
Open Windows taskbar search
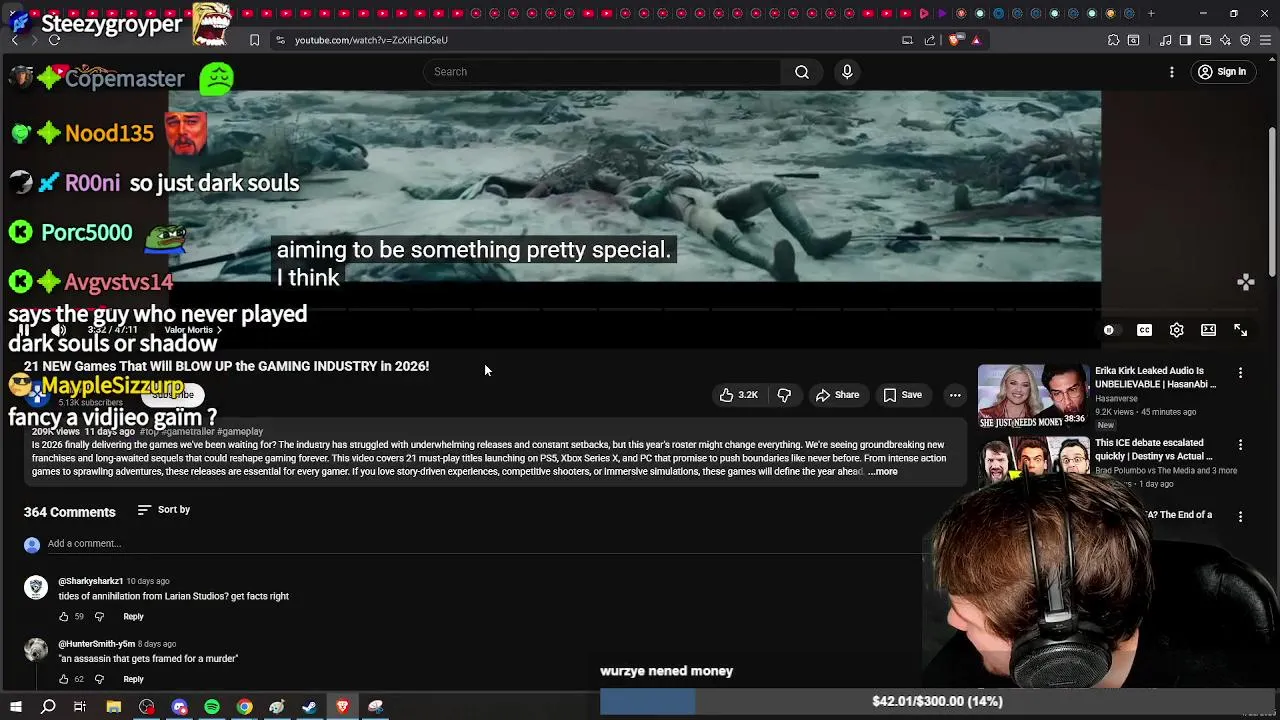tap(48, 707)
